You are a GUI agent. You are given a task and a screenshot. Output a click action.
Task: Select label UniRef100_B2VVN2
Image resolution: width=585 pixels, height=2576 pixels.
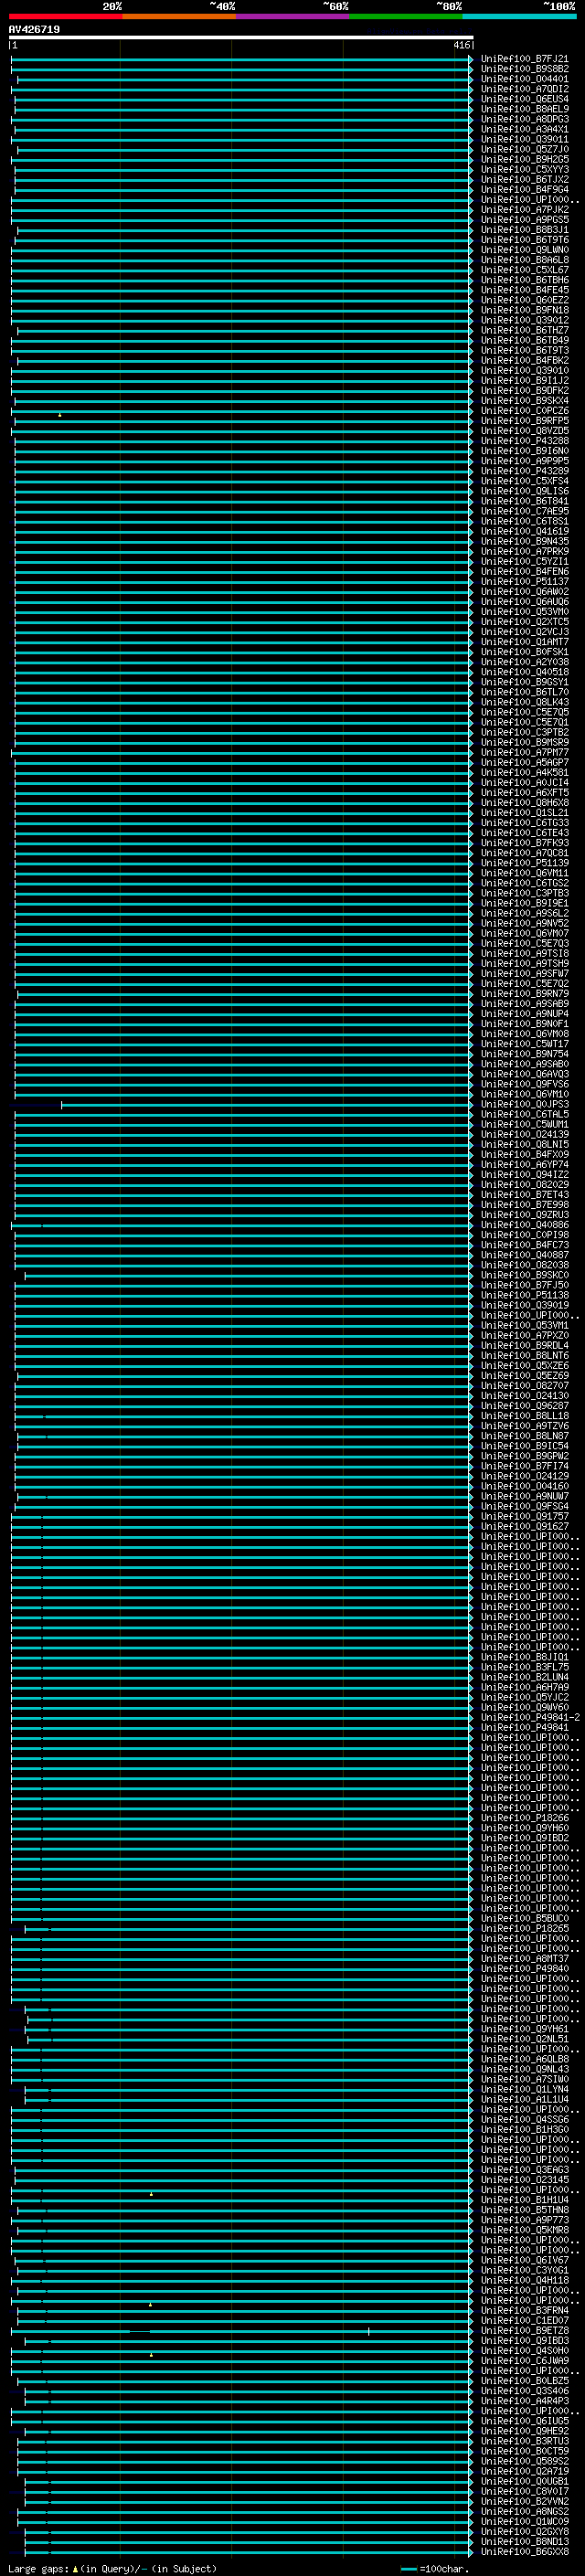tap(524, 2501)
